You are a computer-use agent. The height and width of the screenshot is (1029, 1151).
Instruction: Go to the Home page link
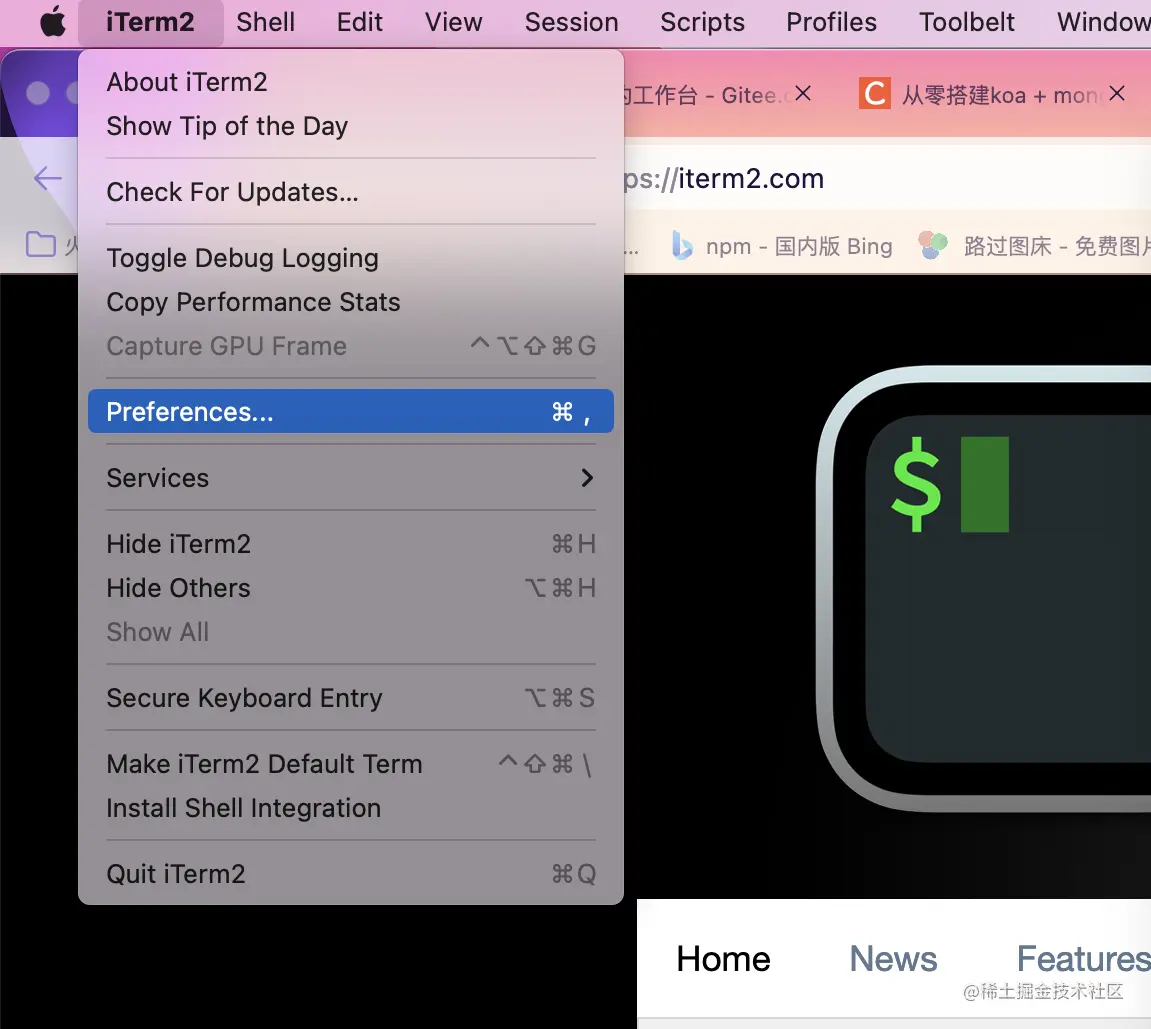click(723, 959)
